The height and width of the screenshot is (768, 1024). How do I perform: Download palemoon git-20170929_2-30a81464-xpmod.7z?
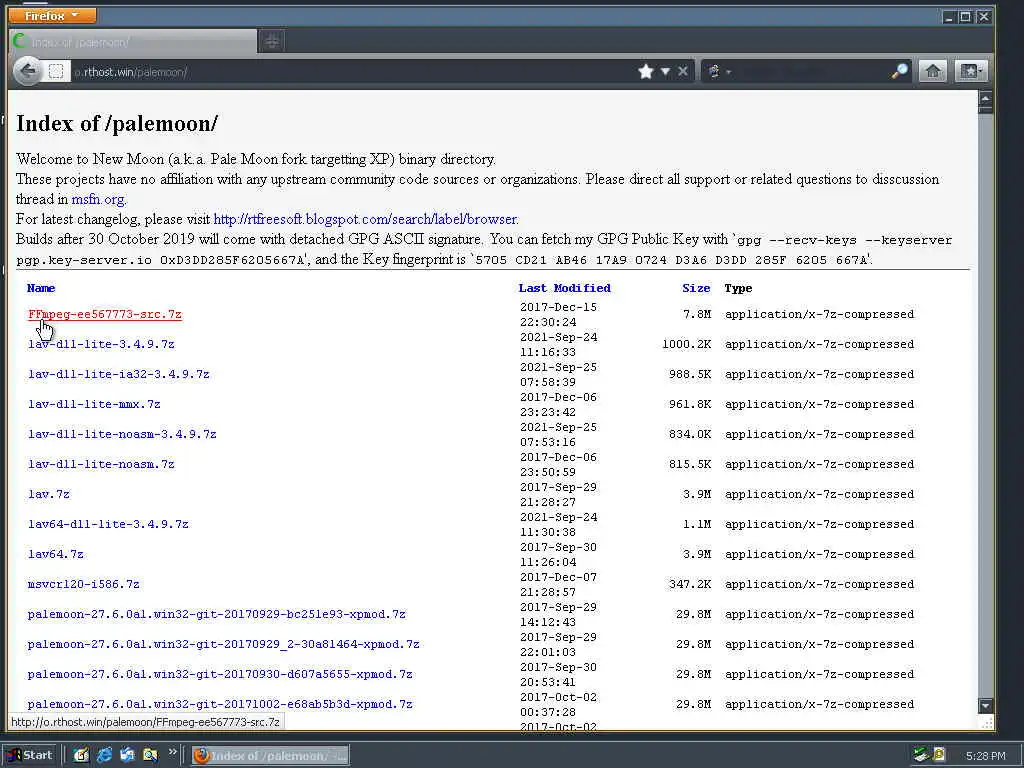click(x=223, y=645)
